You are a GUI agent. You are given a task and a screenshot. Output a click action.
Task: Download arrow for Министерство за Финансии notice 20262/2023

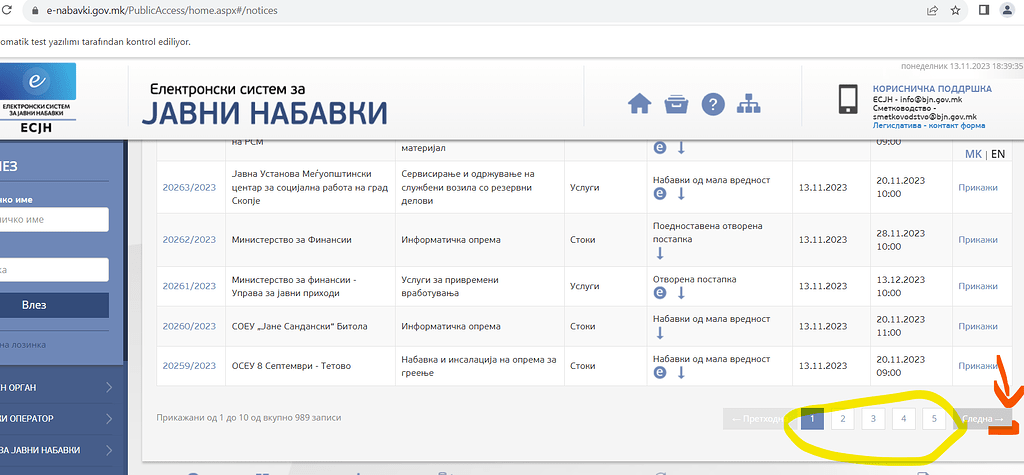pos(660,254)
